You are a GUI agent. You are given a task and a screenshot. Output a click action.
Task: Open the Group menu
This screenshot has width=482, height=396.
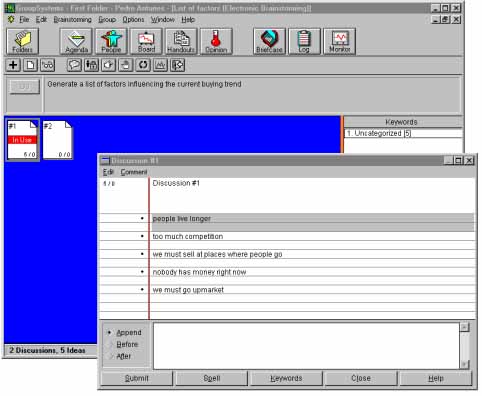coord(107,20)
